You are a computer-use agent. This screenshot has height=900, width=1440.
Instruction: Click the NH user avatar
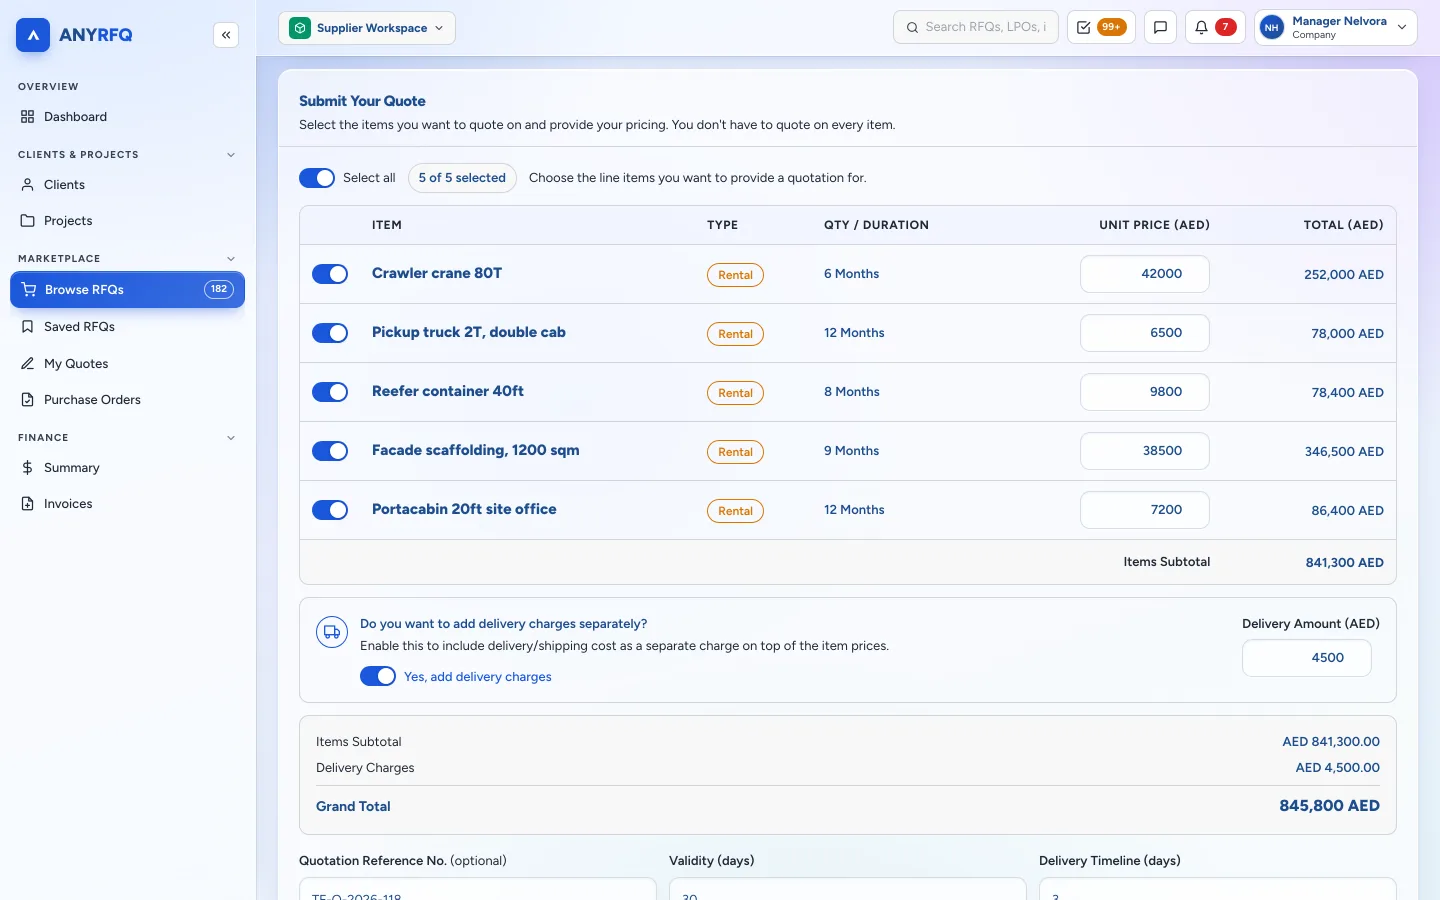click(x=1272, y=28)
